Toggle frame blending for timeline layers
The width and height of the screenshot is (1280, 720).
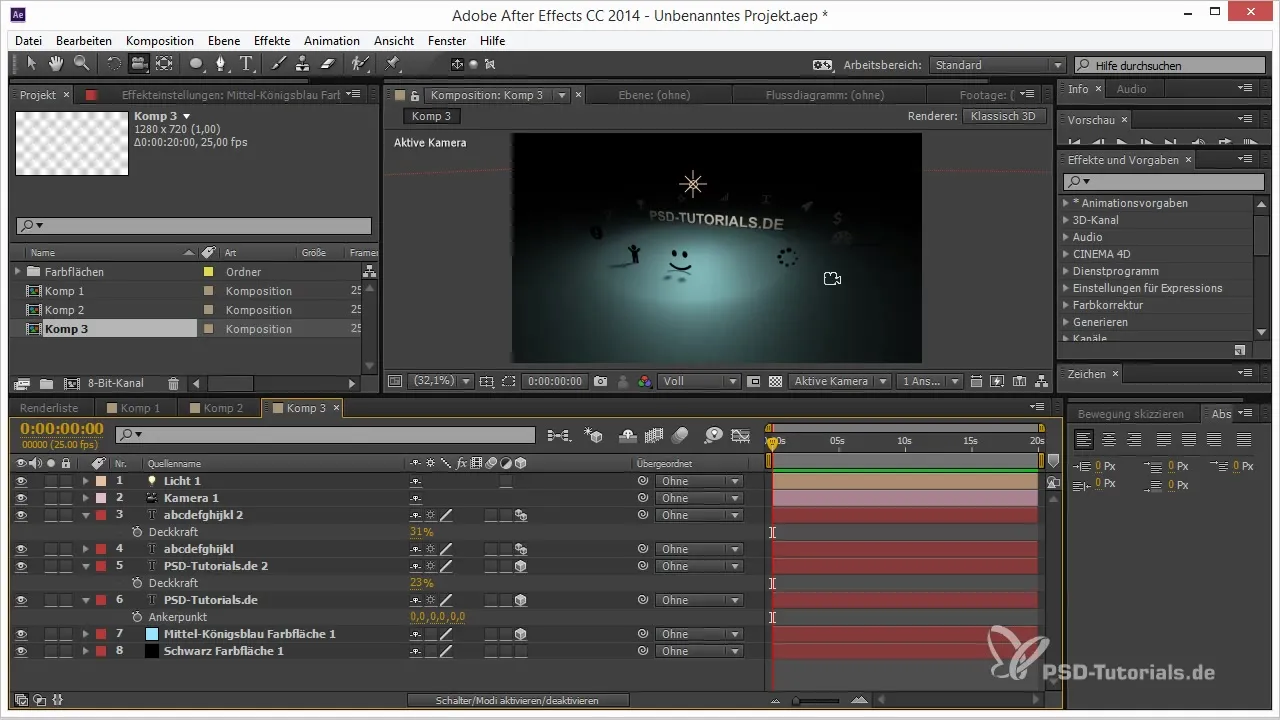coord(655,435)
